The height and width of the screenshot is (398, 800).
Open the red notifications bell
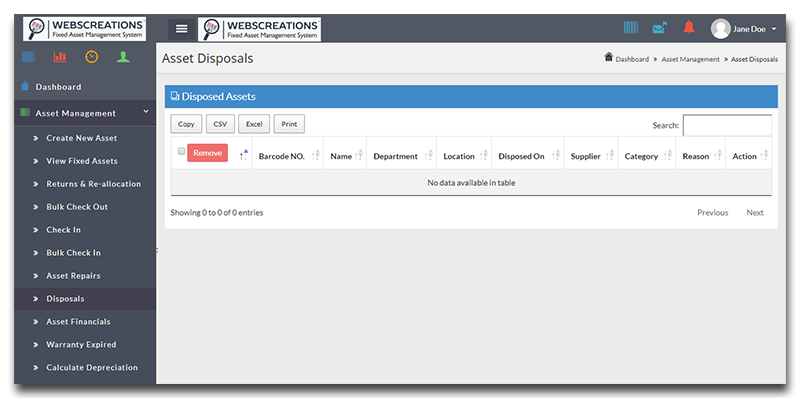[x=689, y=28]
